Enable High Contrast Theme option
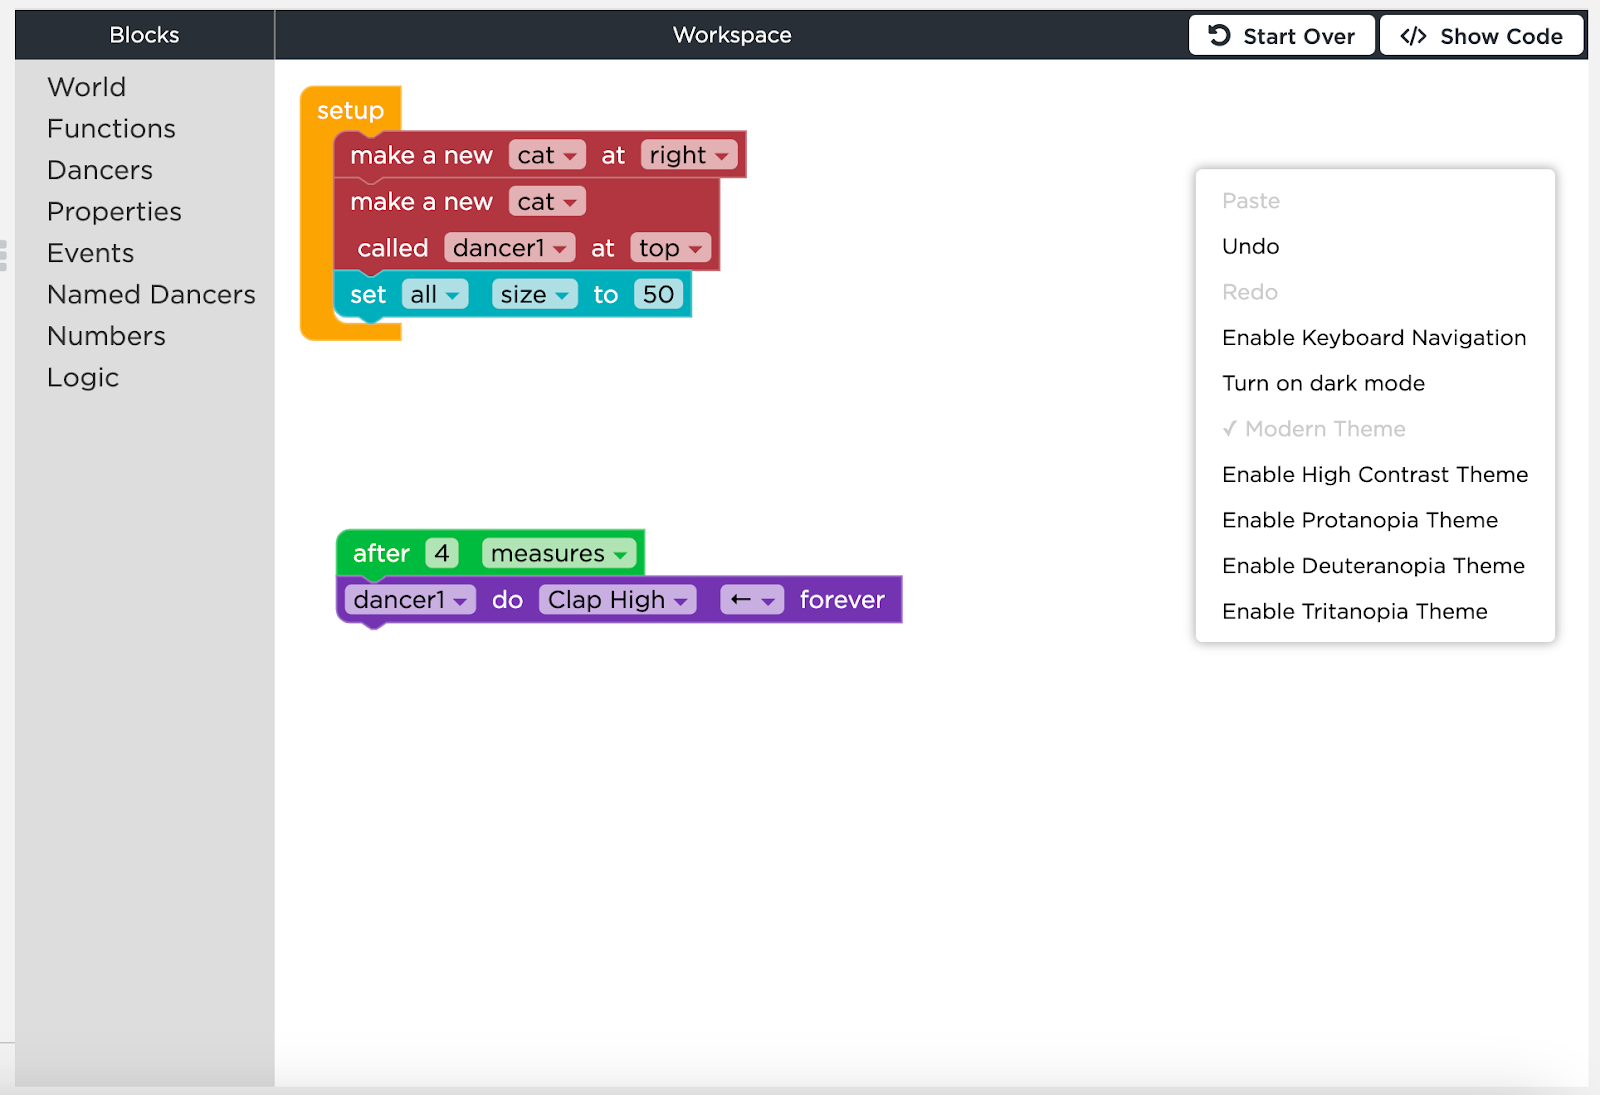Viewport: 1600px width, 1095px height. [1374, 475]
